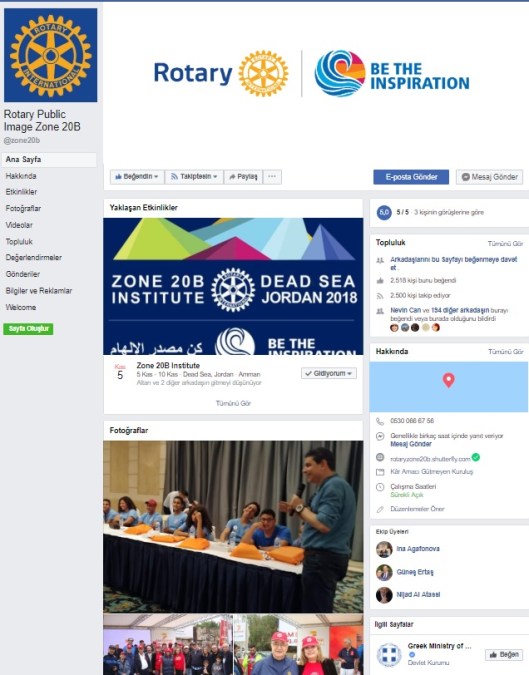Viewport: 529px width, 675px height.
Task: Click the 5,0 rating badge icon
Action: pyautogui.click(x=384, y=212)
